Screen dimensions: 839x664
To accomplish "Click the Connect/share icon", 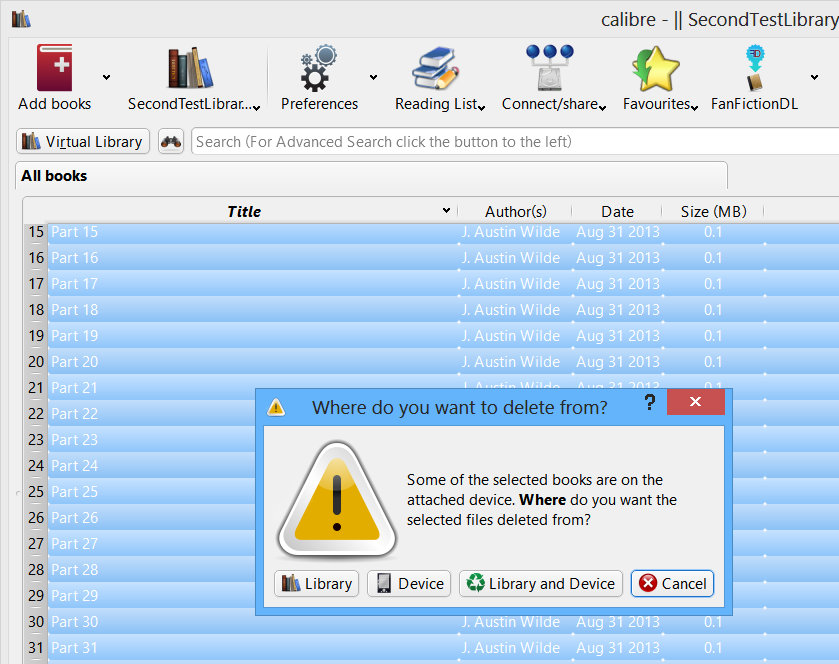I will click(550, 68).
